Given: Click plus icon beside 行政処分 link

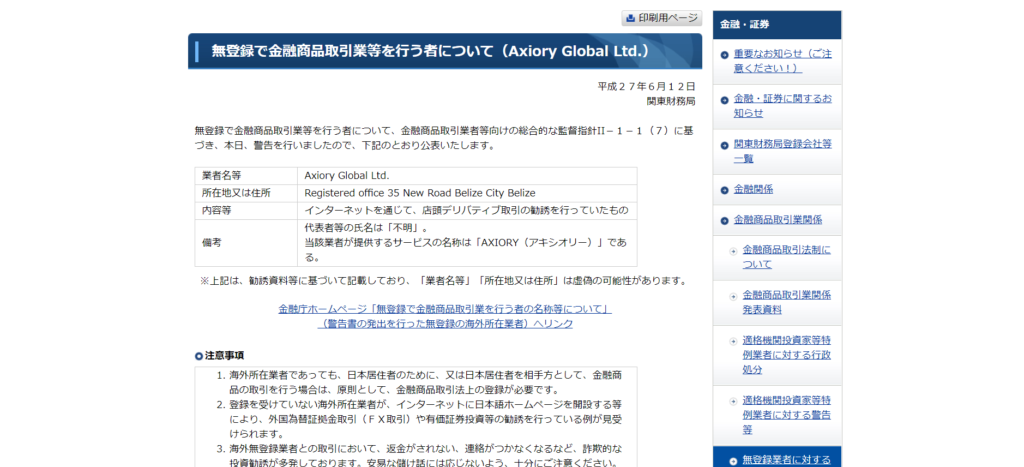Looking at the screenshot, I should 733,342.
